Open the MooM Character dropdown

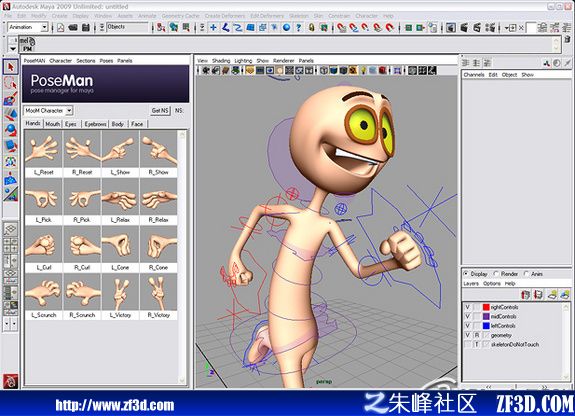point(48,110)
